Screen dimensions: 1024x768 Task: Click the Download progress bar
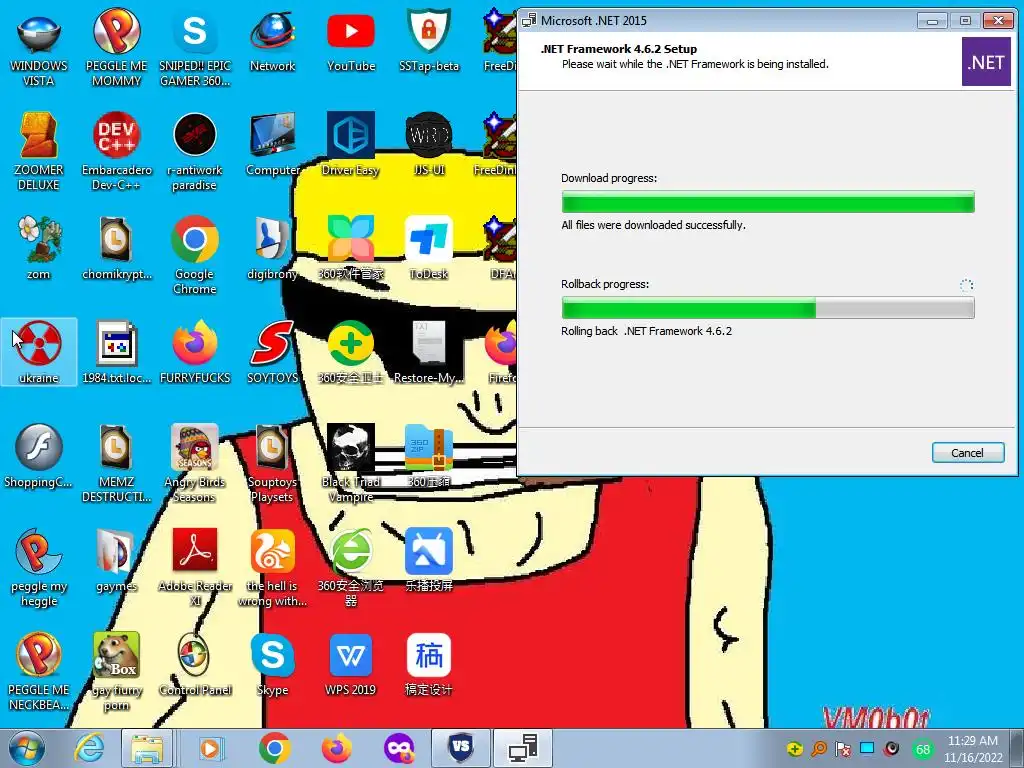point(768,202)
